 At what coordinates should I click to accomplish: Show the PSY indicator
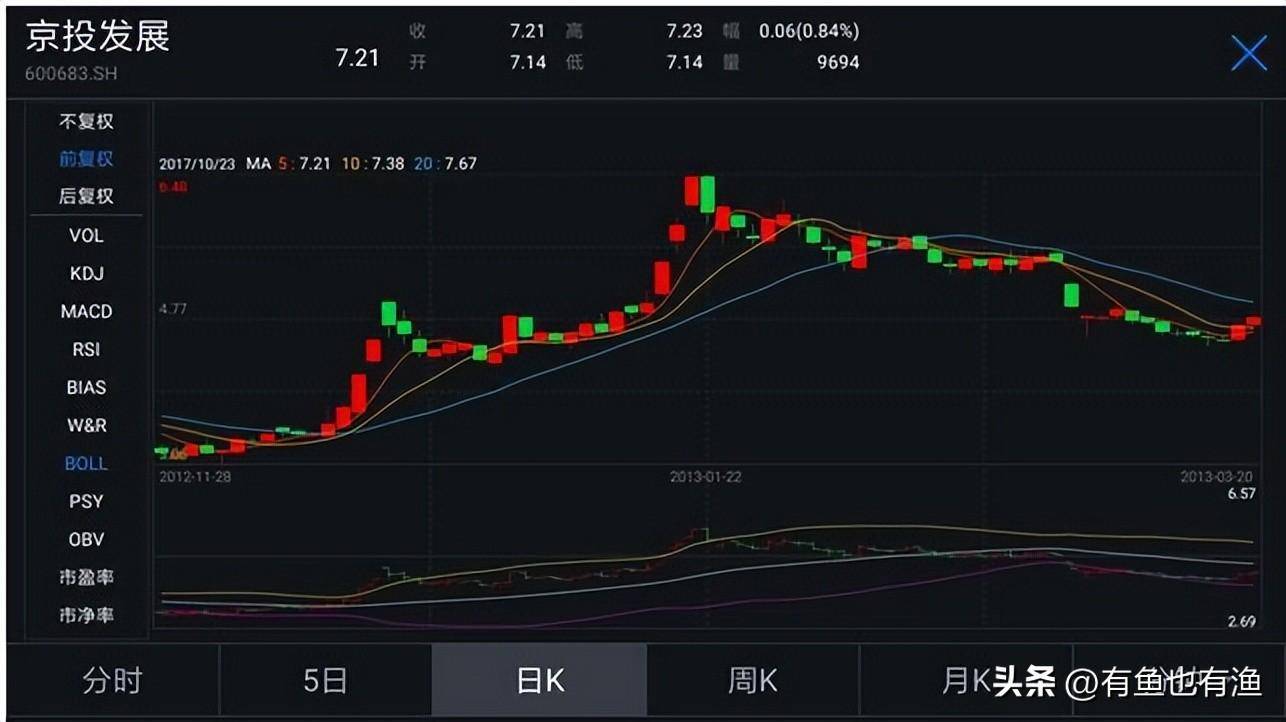tap(86, 502)
